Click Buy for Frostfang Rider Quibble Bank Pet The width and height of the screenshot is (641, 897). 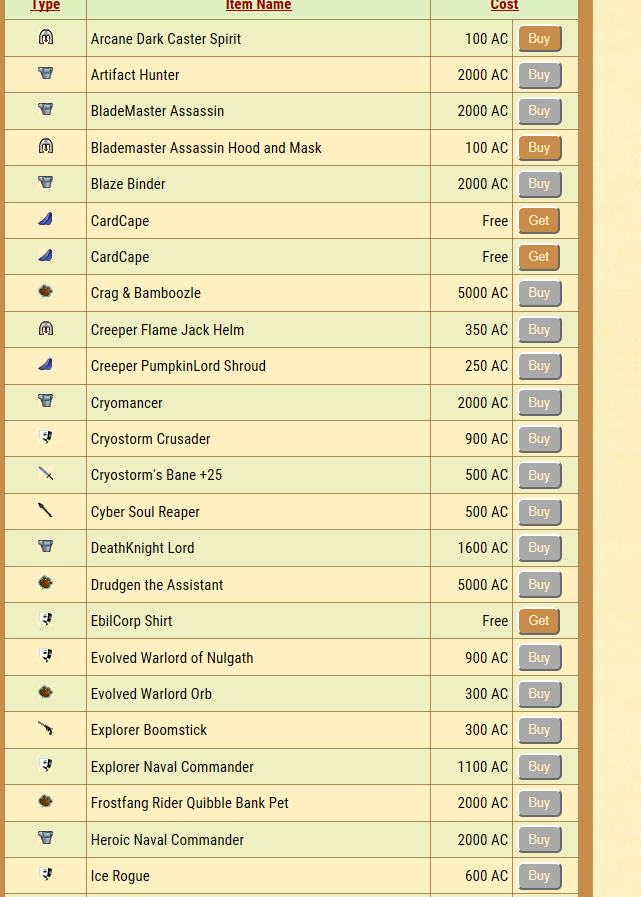[x=539, y=803]
